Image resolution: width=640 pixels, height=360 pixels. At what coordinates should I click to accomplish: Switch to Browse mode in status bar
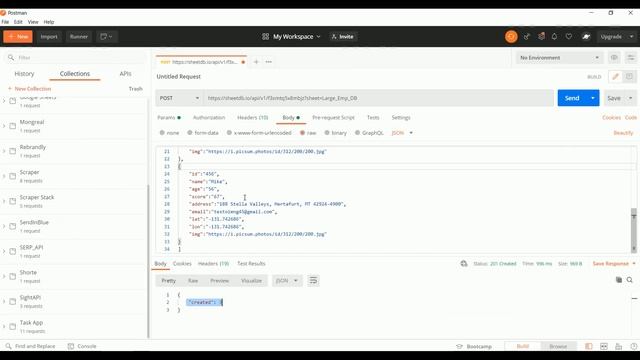pyautogui.click(x=558, y=346)
